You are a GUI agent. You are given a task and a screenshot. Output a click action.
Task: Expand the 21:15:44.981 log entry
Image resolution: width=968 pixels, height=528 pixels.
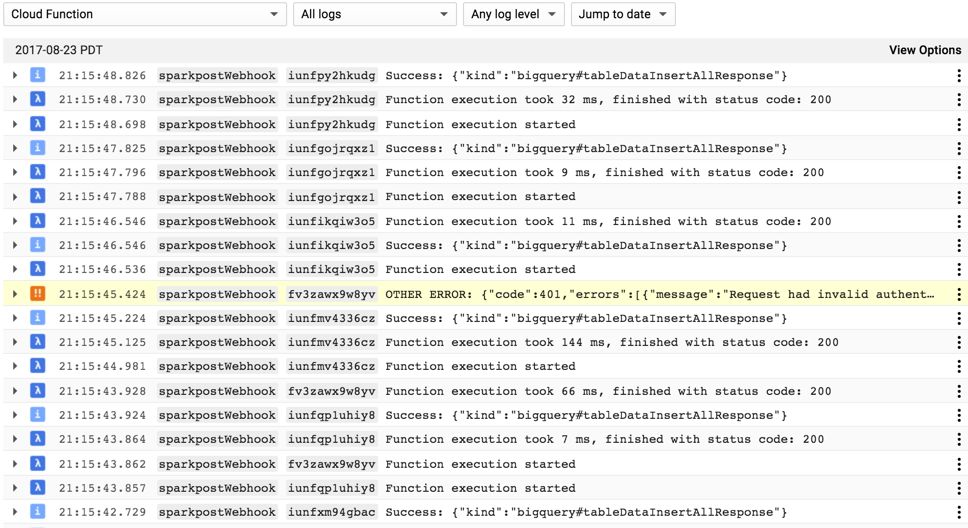pos(15,366)
